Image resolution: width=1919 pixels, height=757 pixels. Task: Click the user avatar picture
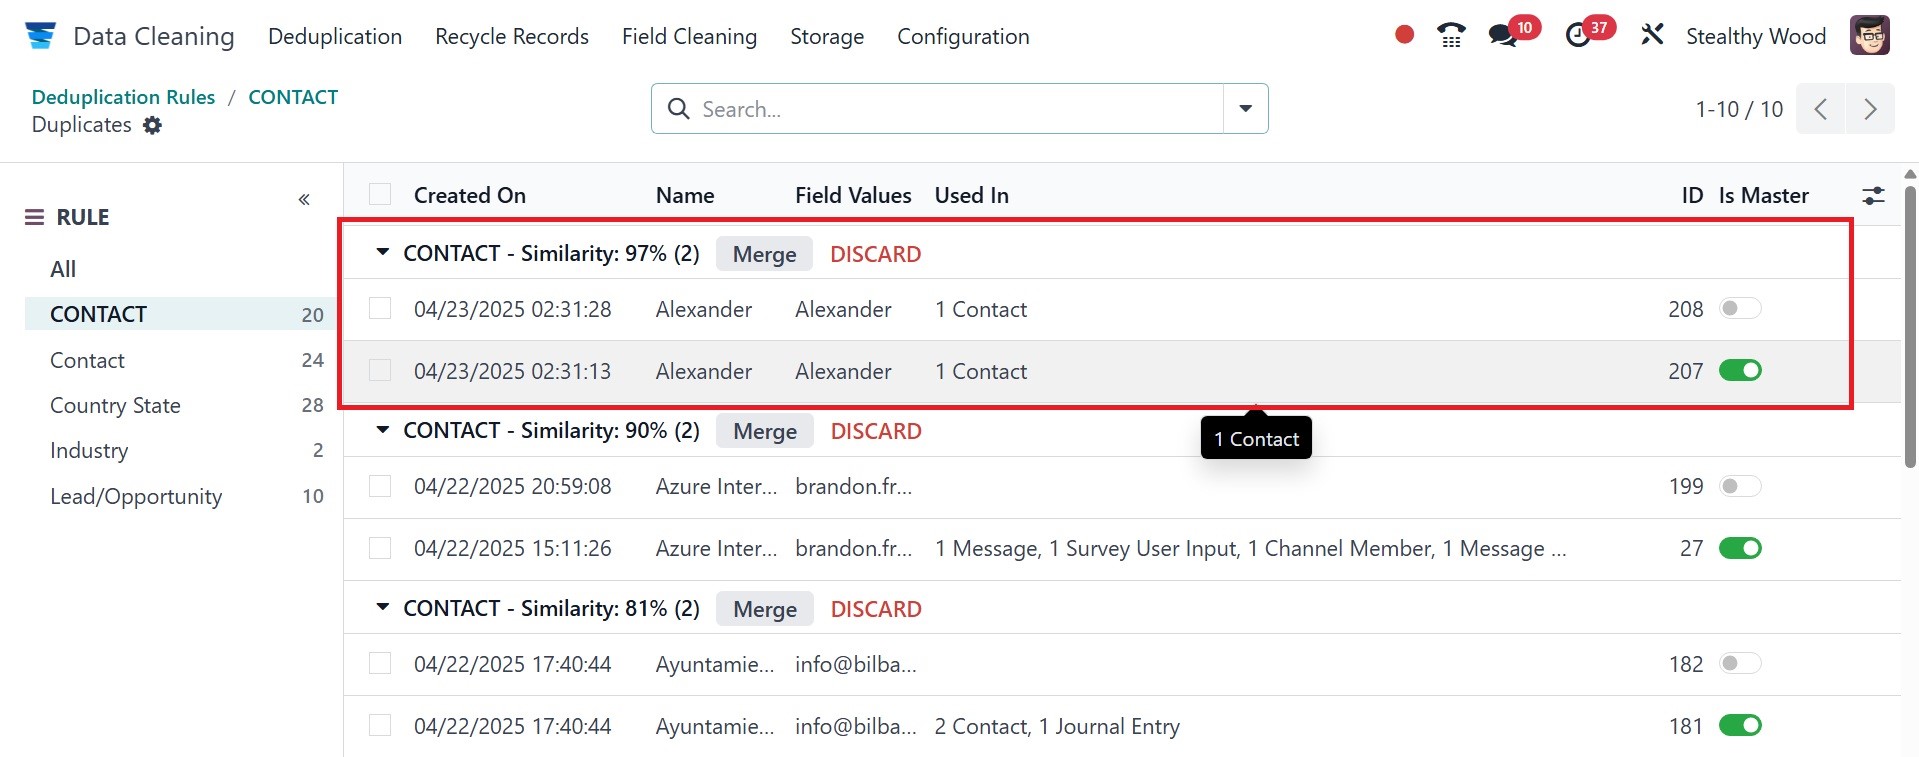coord(1869,36)
